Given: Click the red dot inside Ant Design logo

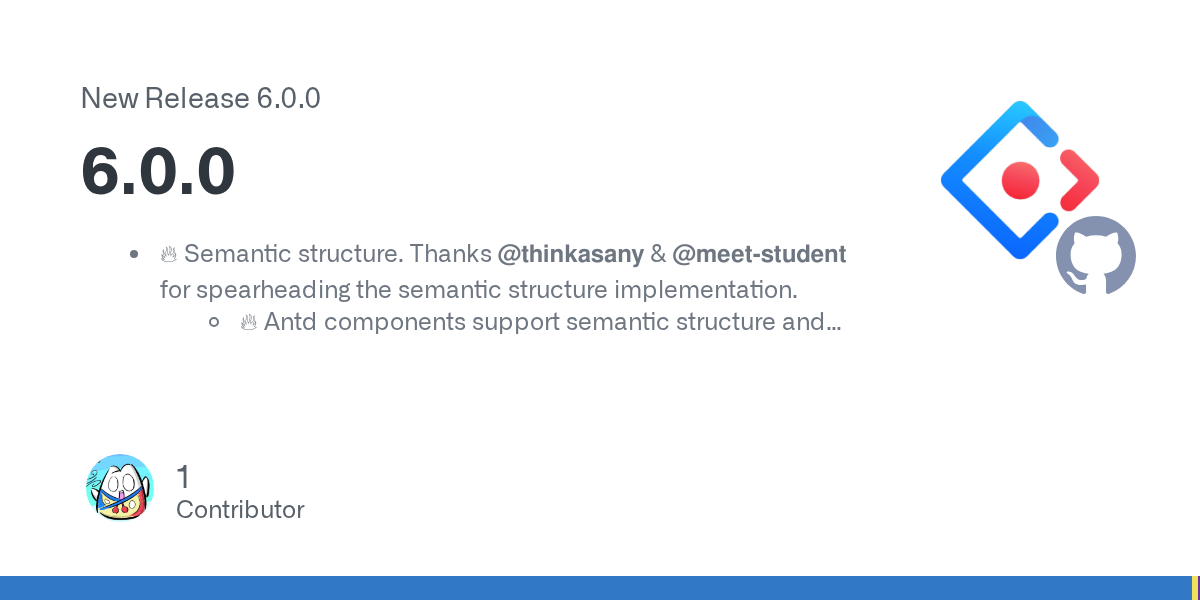Looking at the screenshot, I should (x=1021, y=180).
